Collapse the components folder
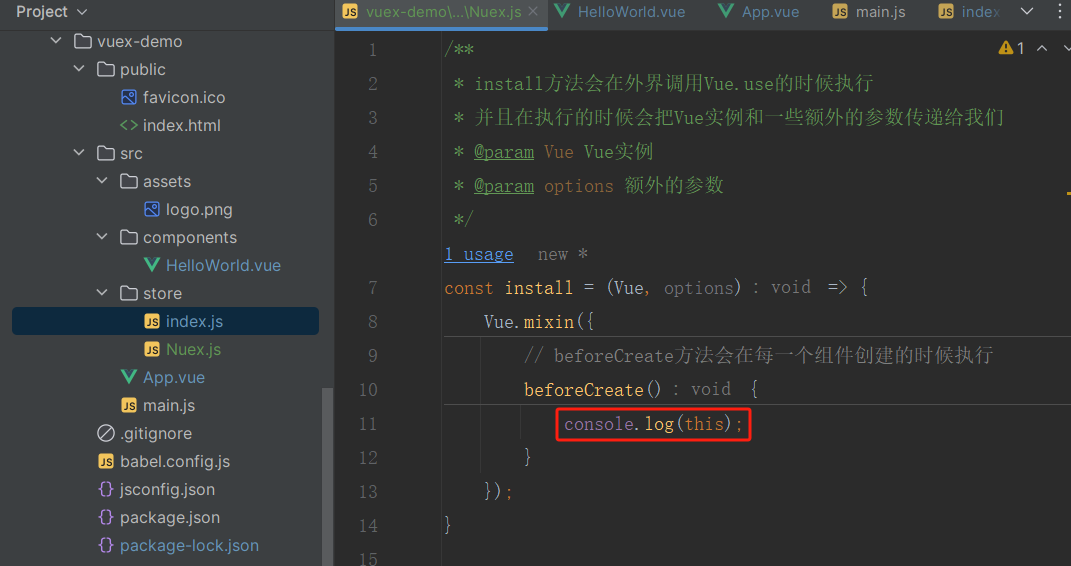This screenshot has width=1071, height=566. pos(102,238)
